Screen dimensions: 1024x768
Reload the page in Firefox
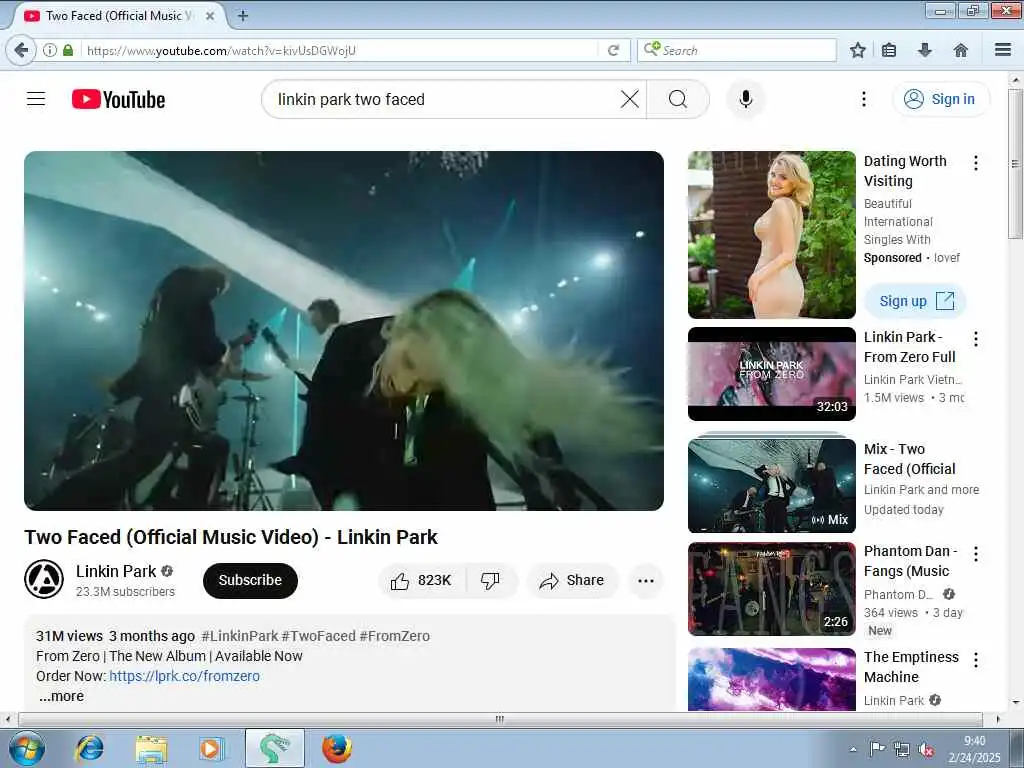pyautogui.click(x=613, y=50)
